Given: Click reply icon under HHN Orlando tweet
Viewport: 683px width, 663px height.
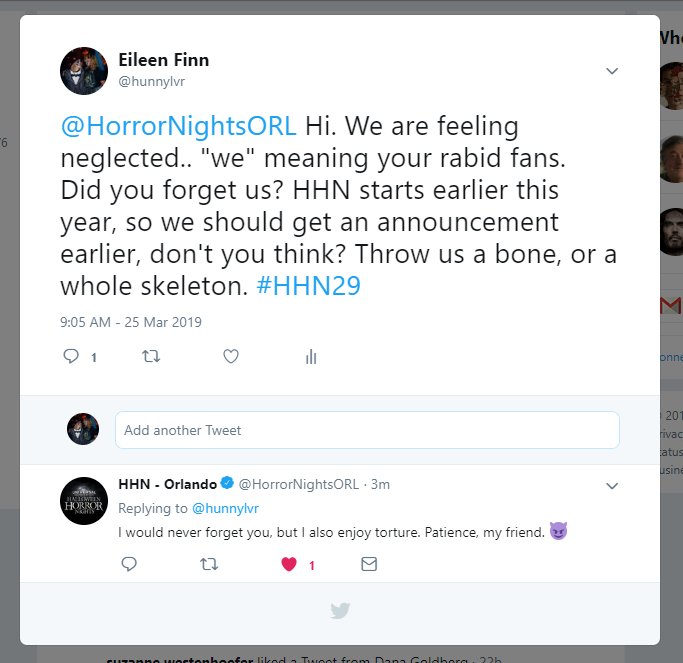Looking at the screenshot, I should coord(129,564).
